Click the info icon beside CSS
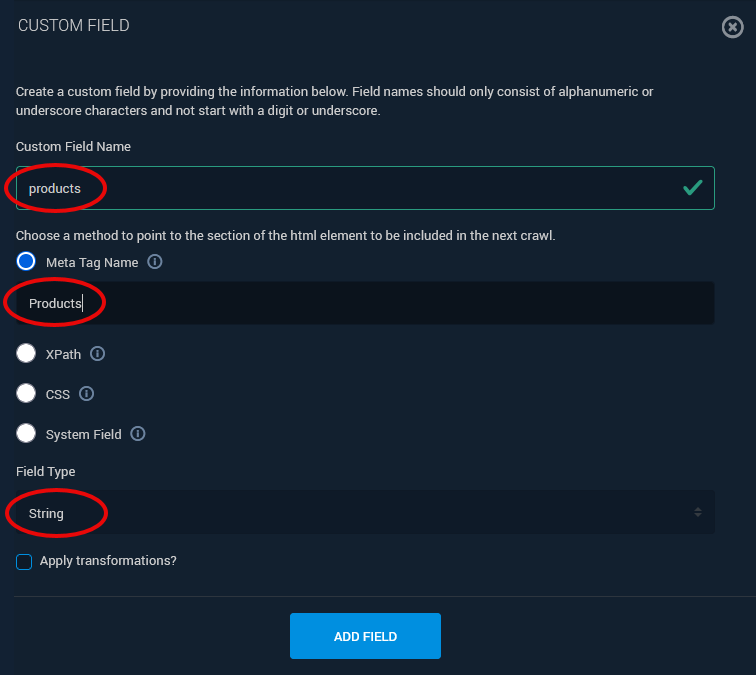756x675 pixels. (x=87, y=394)
